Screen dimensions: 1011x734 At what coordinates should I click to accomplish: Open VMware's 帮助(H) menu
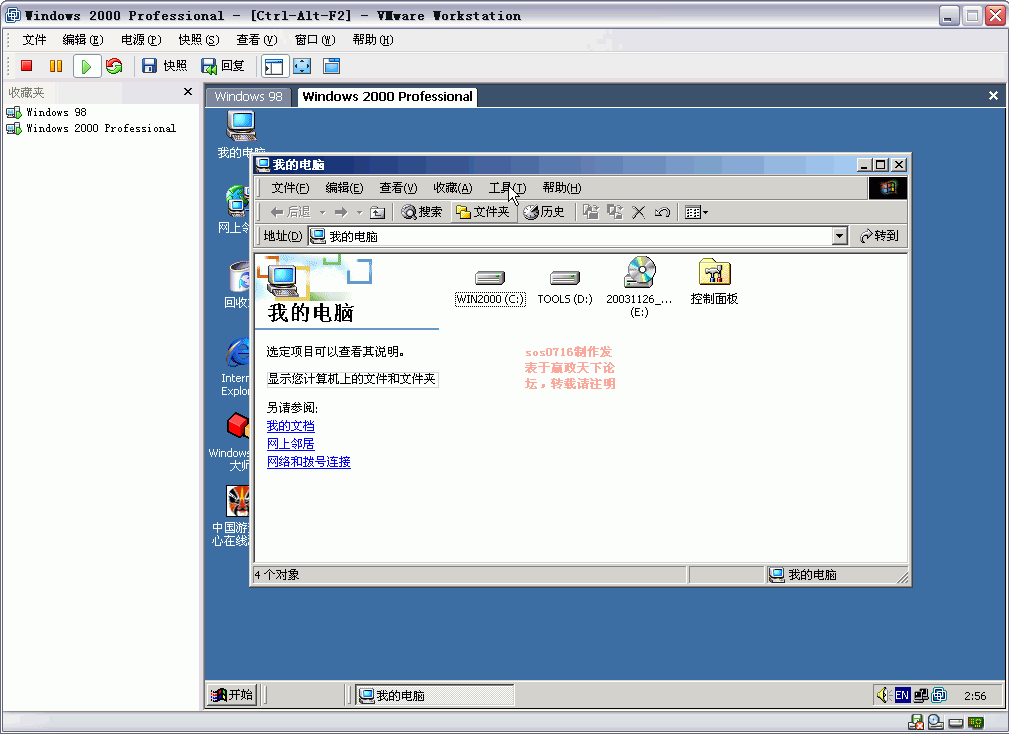pos(373,40)
